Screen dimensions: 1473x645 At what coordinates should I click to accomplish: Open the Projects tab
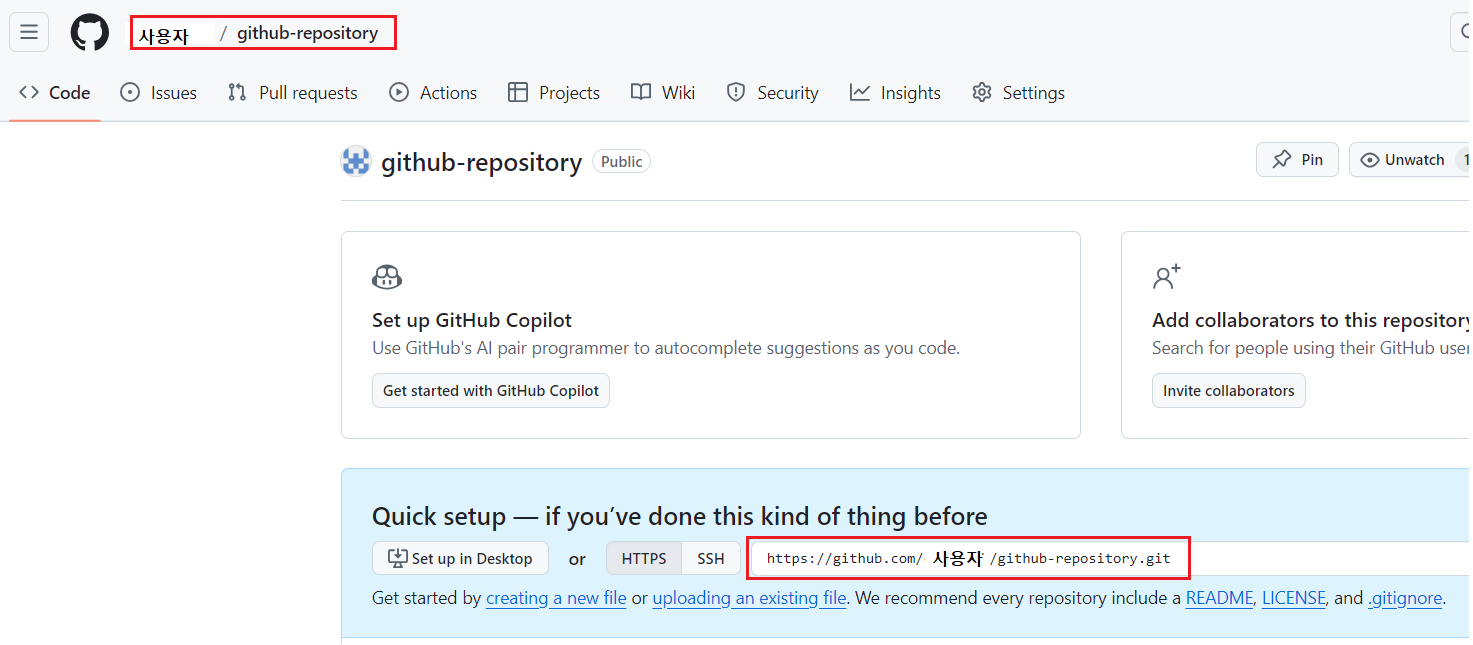point(554,93)
